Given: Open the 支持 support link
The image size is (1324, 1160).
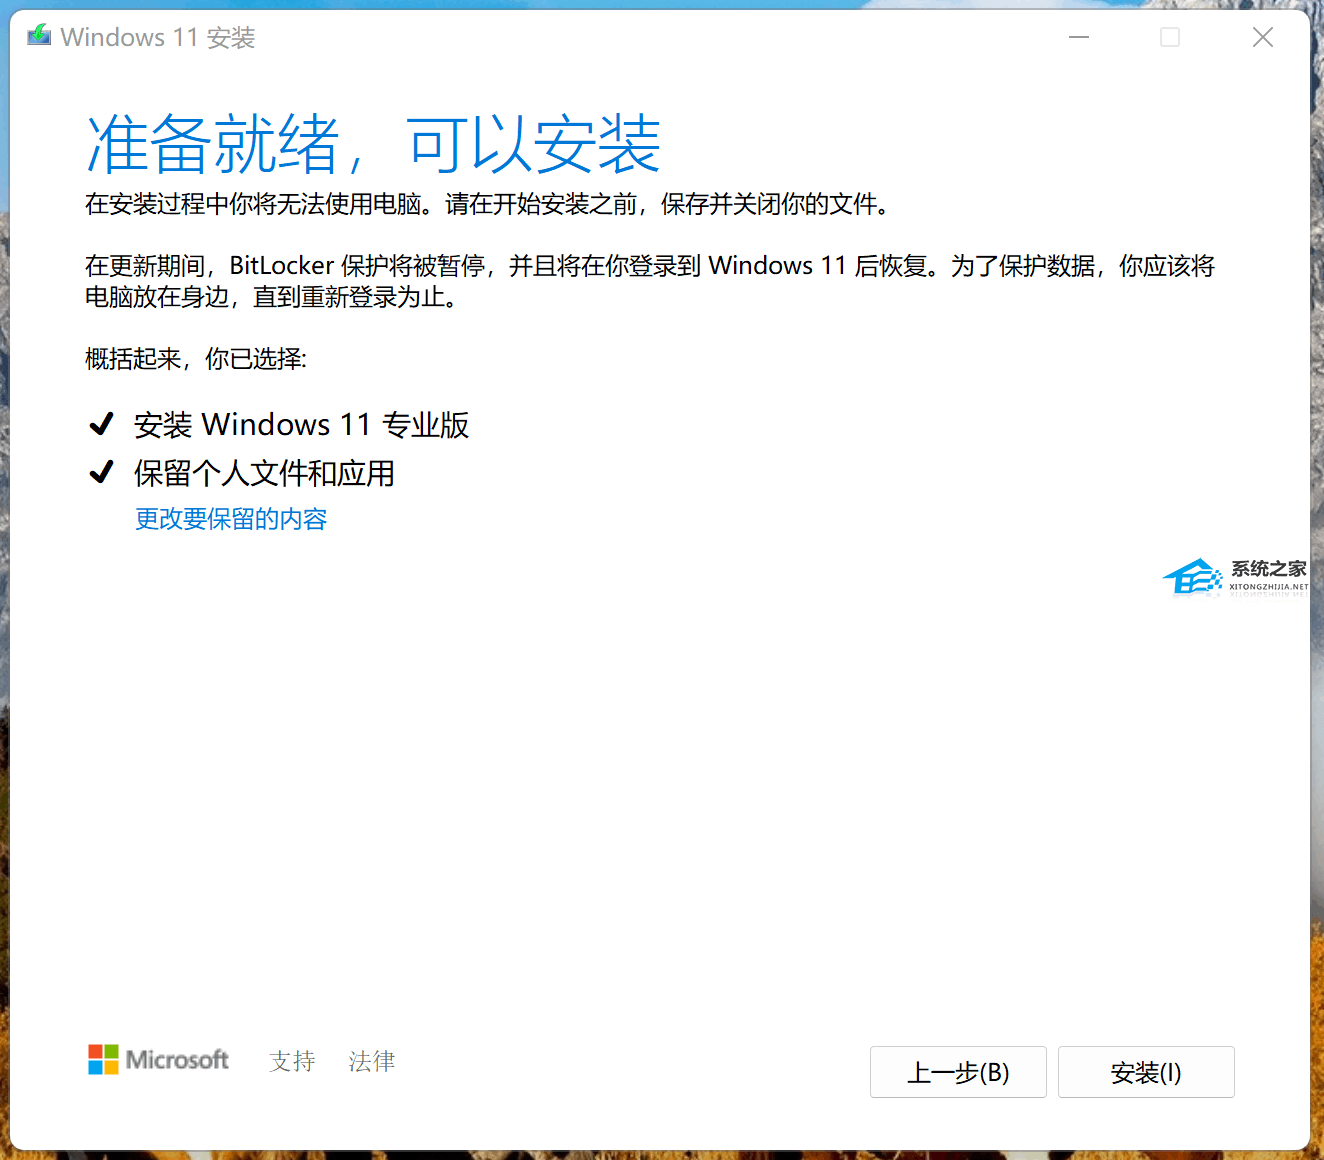Looking at the screenshot, I should (291, 1061).
